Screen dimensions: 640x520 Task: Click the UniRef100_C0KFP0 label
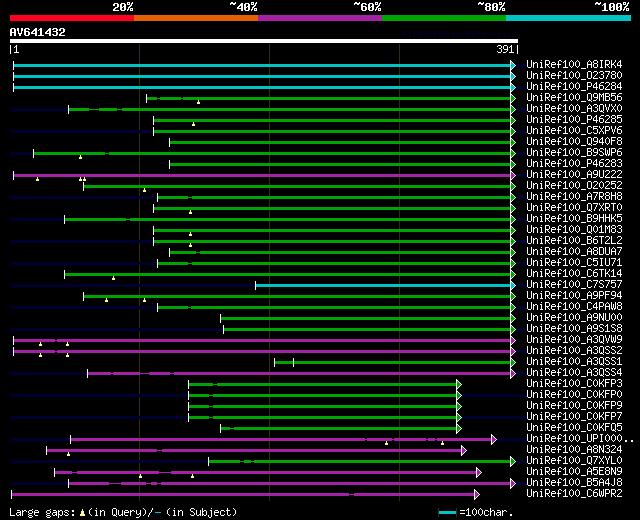click(x=574, y=395)
